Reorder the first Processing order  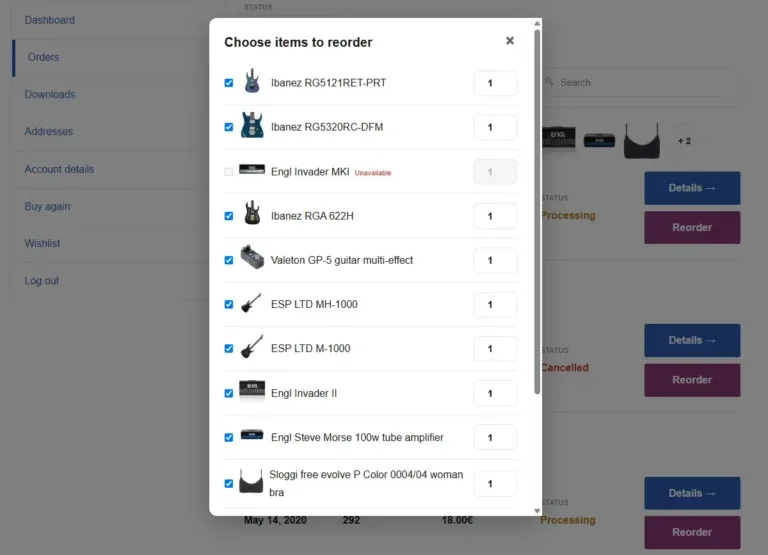coord(692,227)
